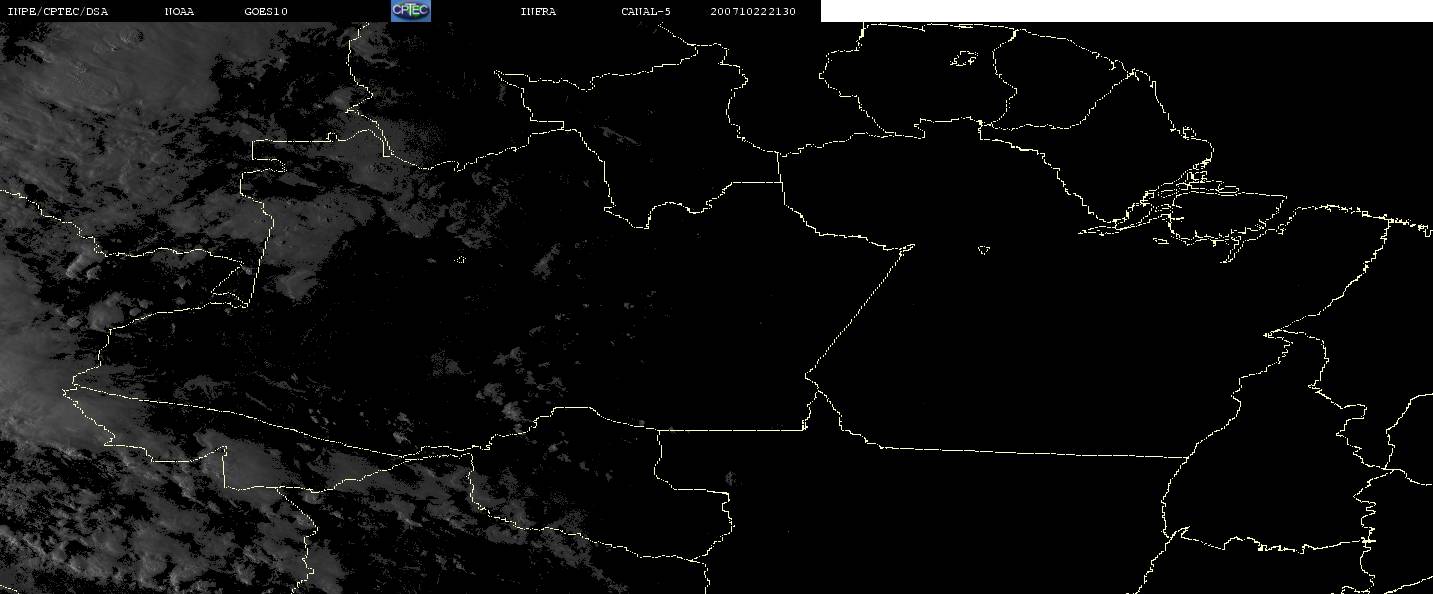Select the GOES10 satellite label

click(266, 11)
